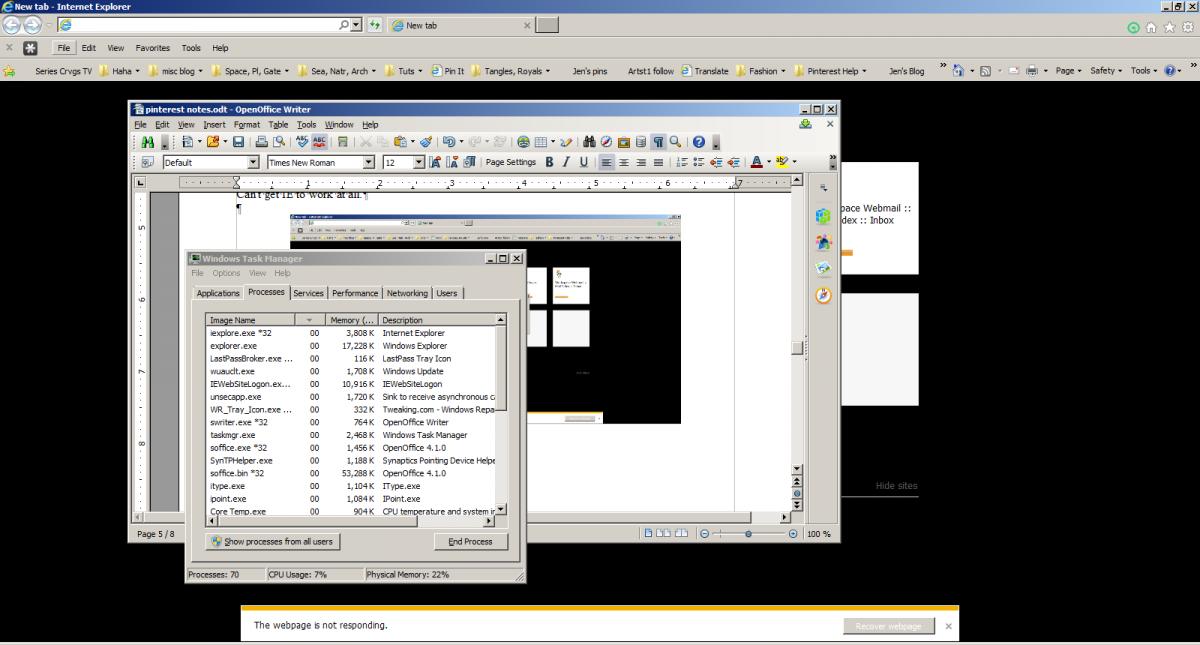1200x645 pixels.
Task: Click the Zoom magnifier icon in Writer toolbar
Action: pyautogui.click(x=675, y=143)
